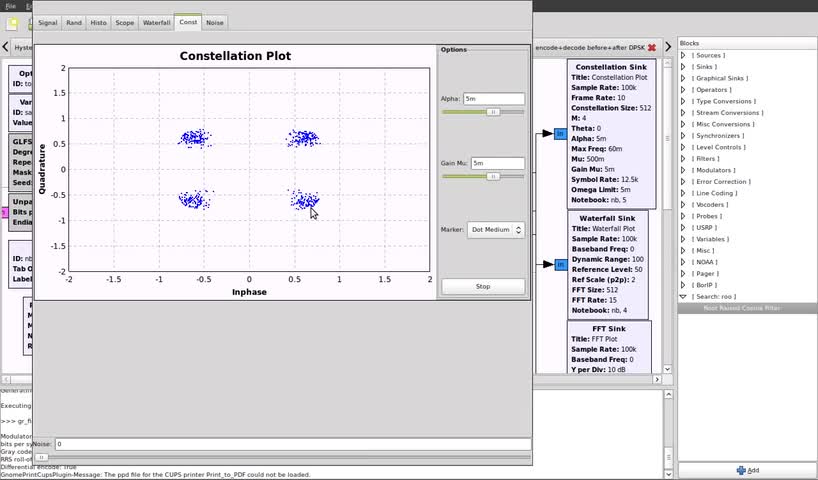Click the Add button under Blocks panel

coord(748,470)
